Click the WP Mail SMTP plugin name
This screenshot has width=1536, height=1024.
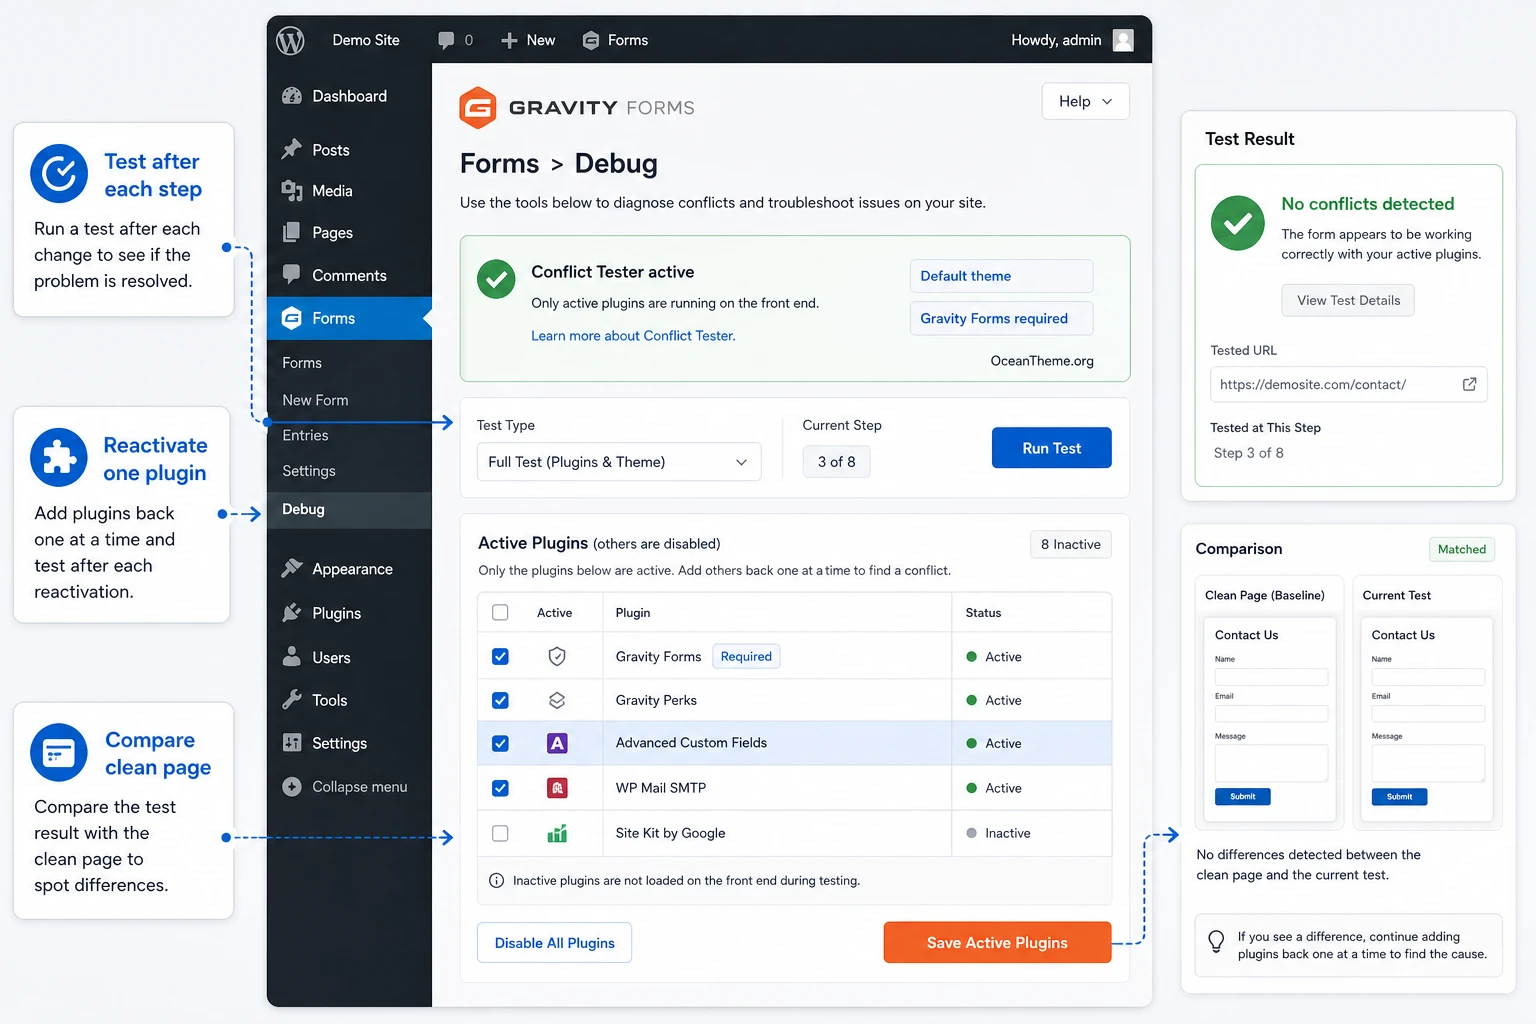coord(661,788)
